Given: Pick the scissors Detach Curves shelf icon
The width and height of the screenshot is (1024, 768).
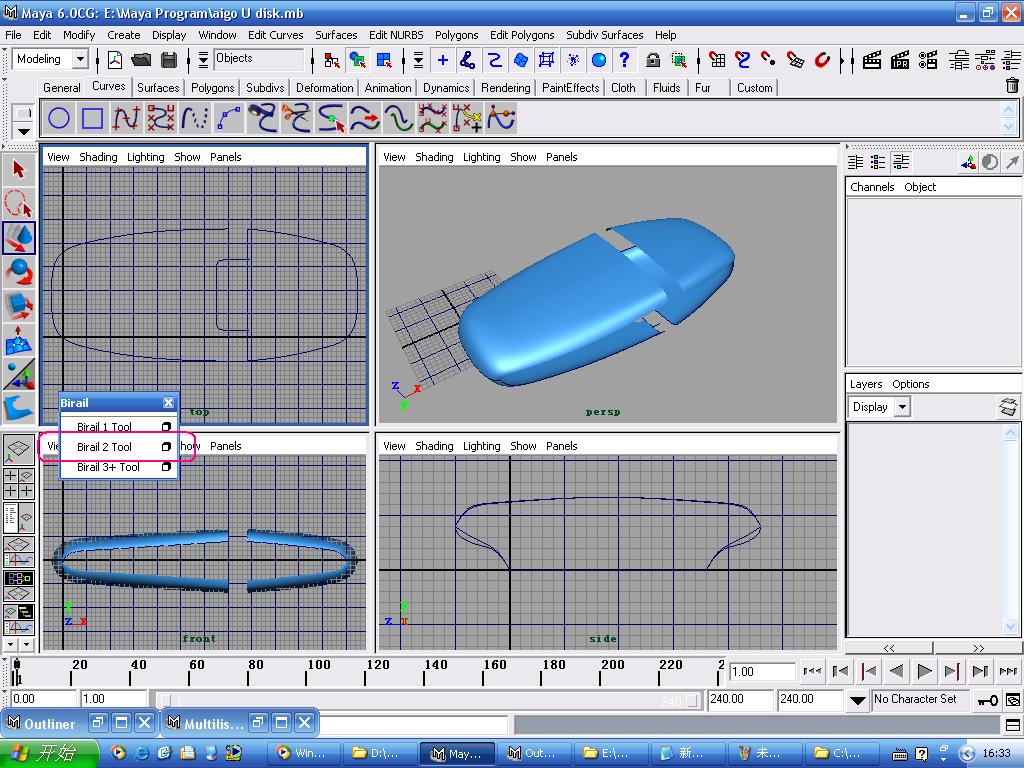Looking at the screenshot, I should pyautogui.click(x=297, y=118).
